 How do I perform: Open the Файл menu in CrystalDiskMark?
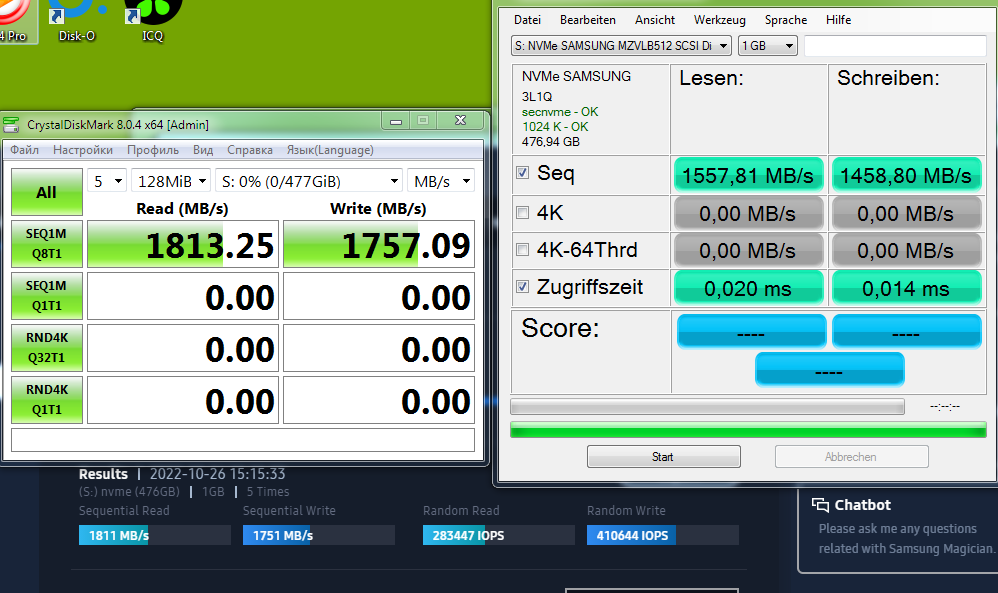tap(24, 150)
